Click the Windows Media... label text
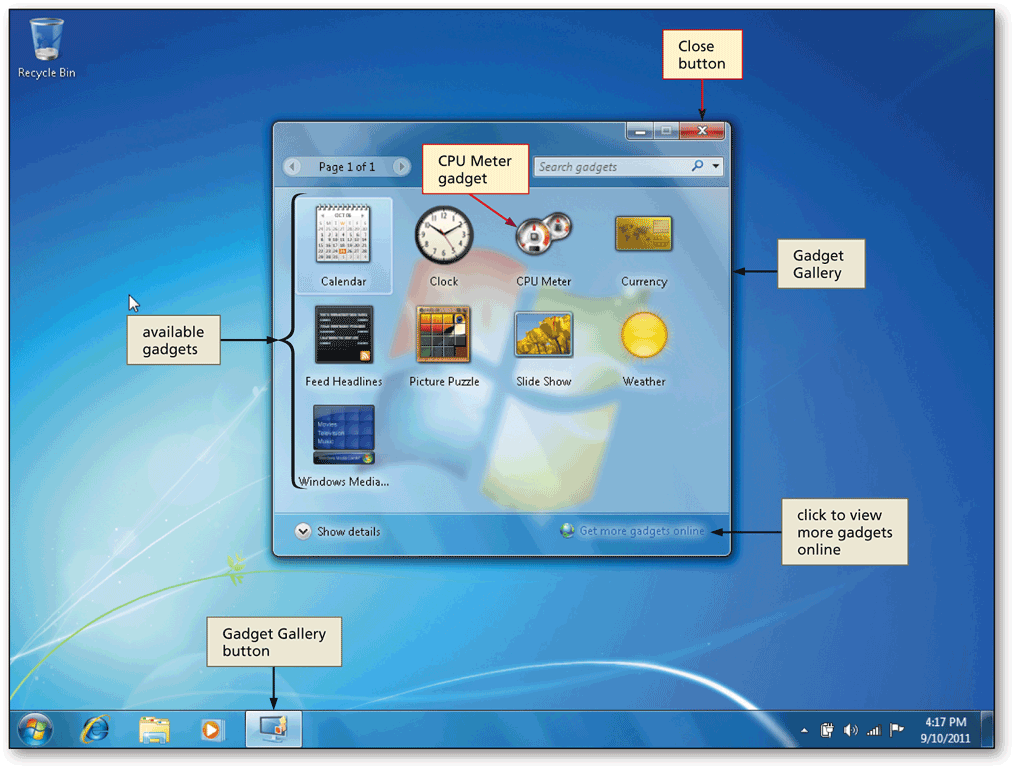The height and width of the screenshot is (768, 1014). click(x=343, y=482)
